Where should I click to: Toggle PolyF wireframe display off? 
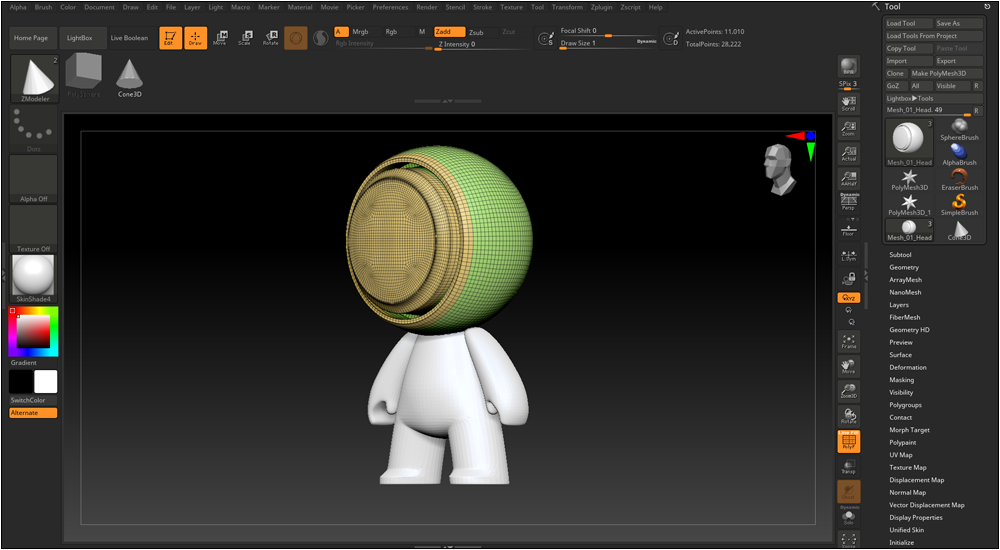tap(848, 441)
